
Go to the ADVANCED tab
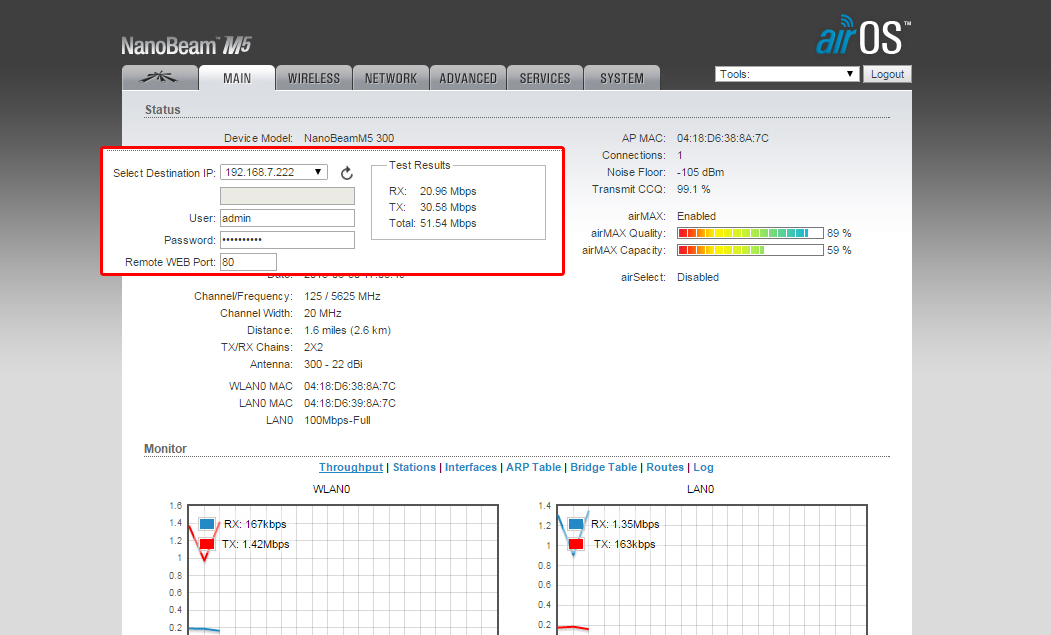click(468, 78)
